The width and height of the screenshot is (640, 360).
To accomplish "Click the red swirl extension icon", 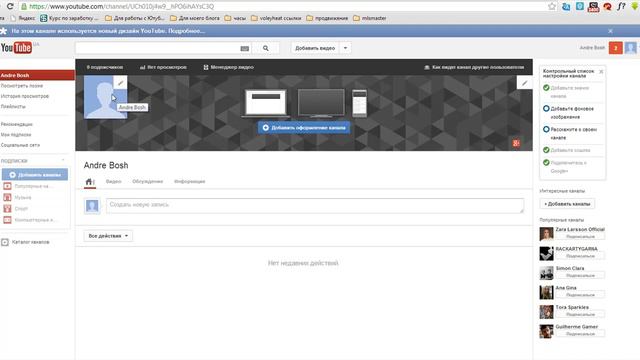I will [x=607, y=7].
